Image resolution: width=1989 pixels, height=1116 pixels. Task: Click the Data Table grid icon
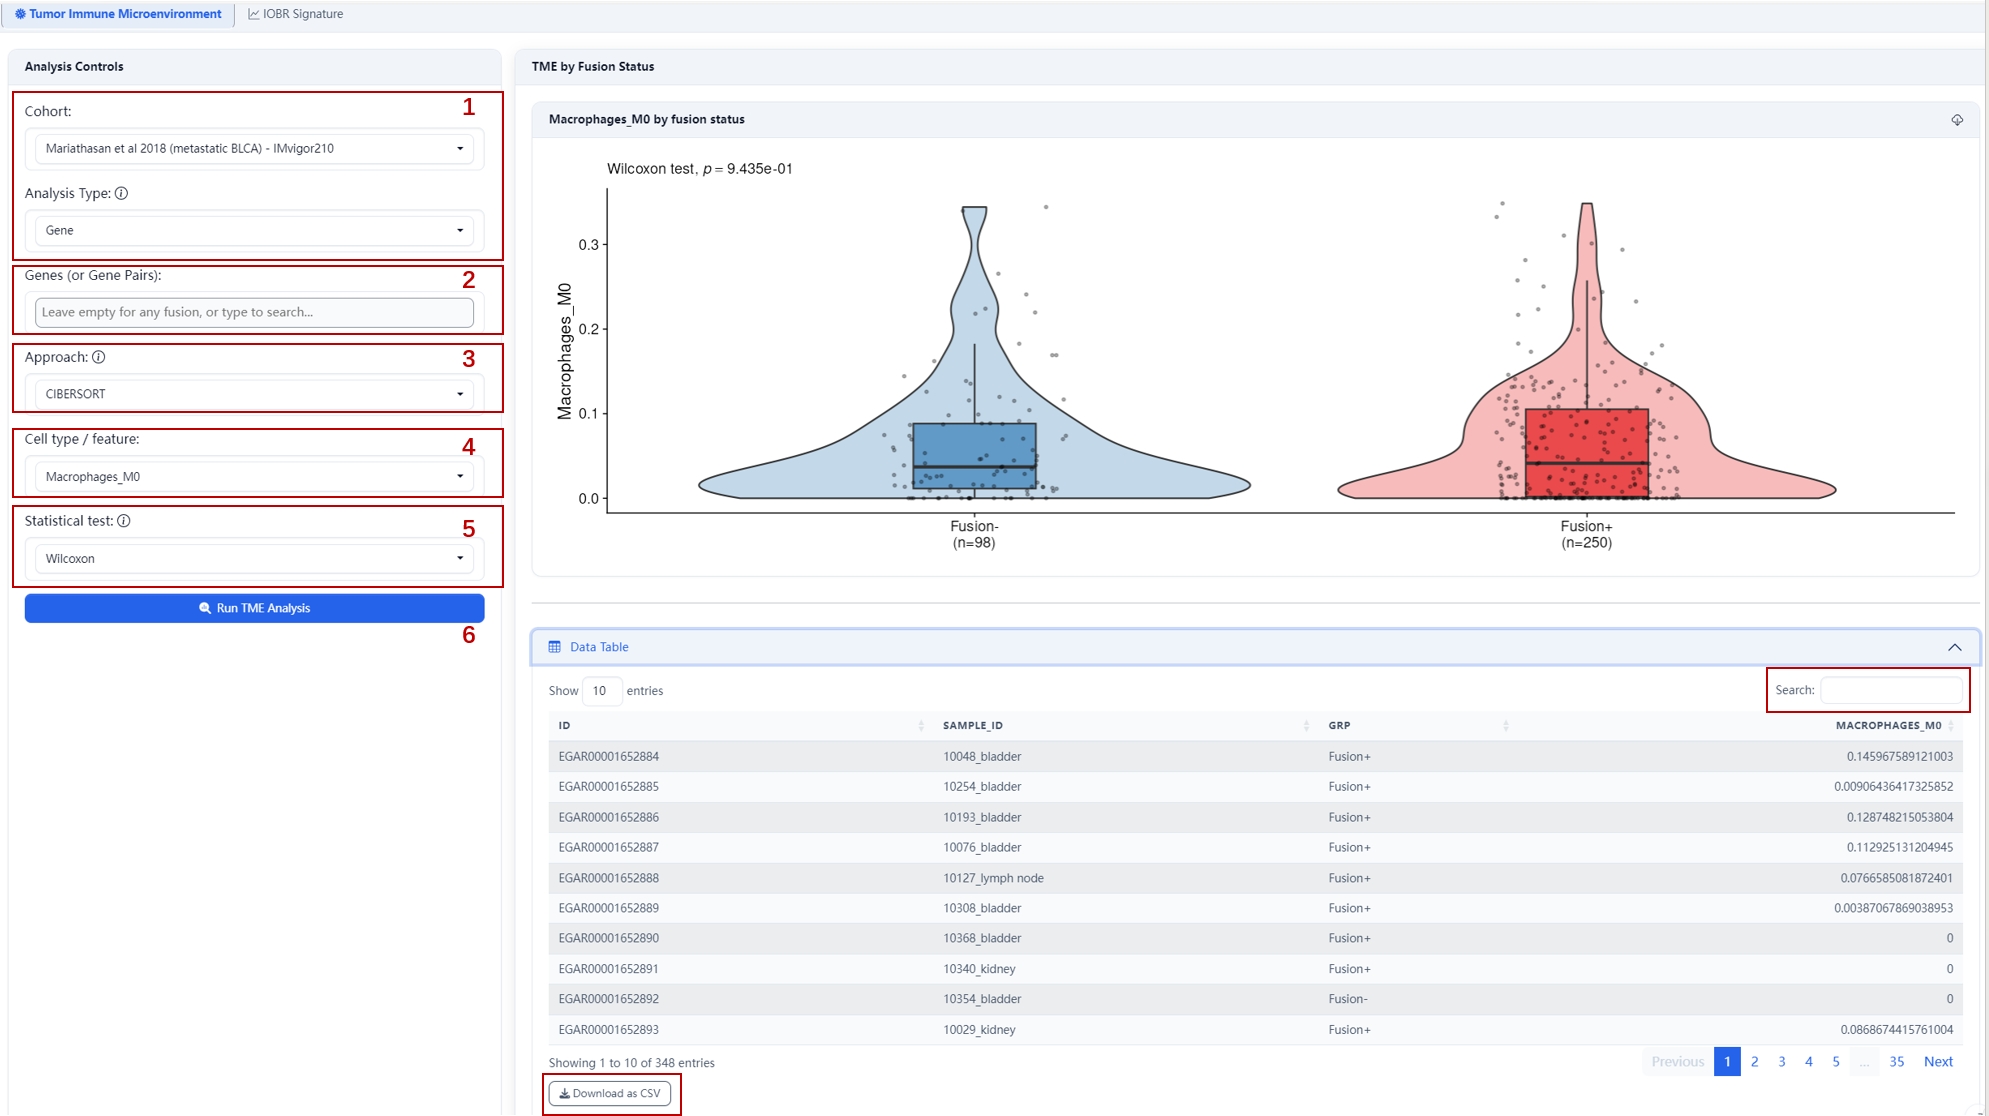tap(555, 647)
